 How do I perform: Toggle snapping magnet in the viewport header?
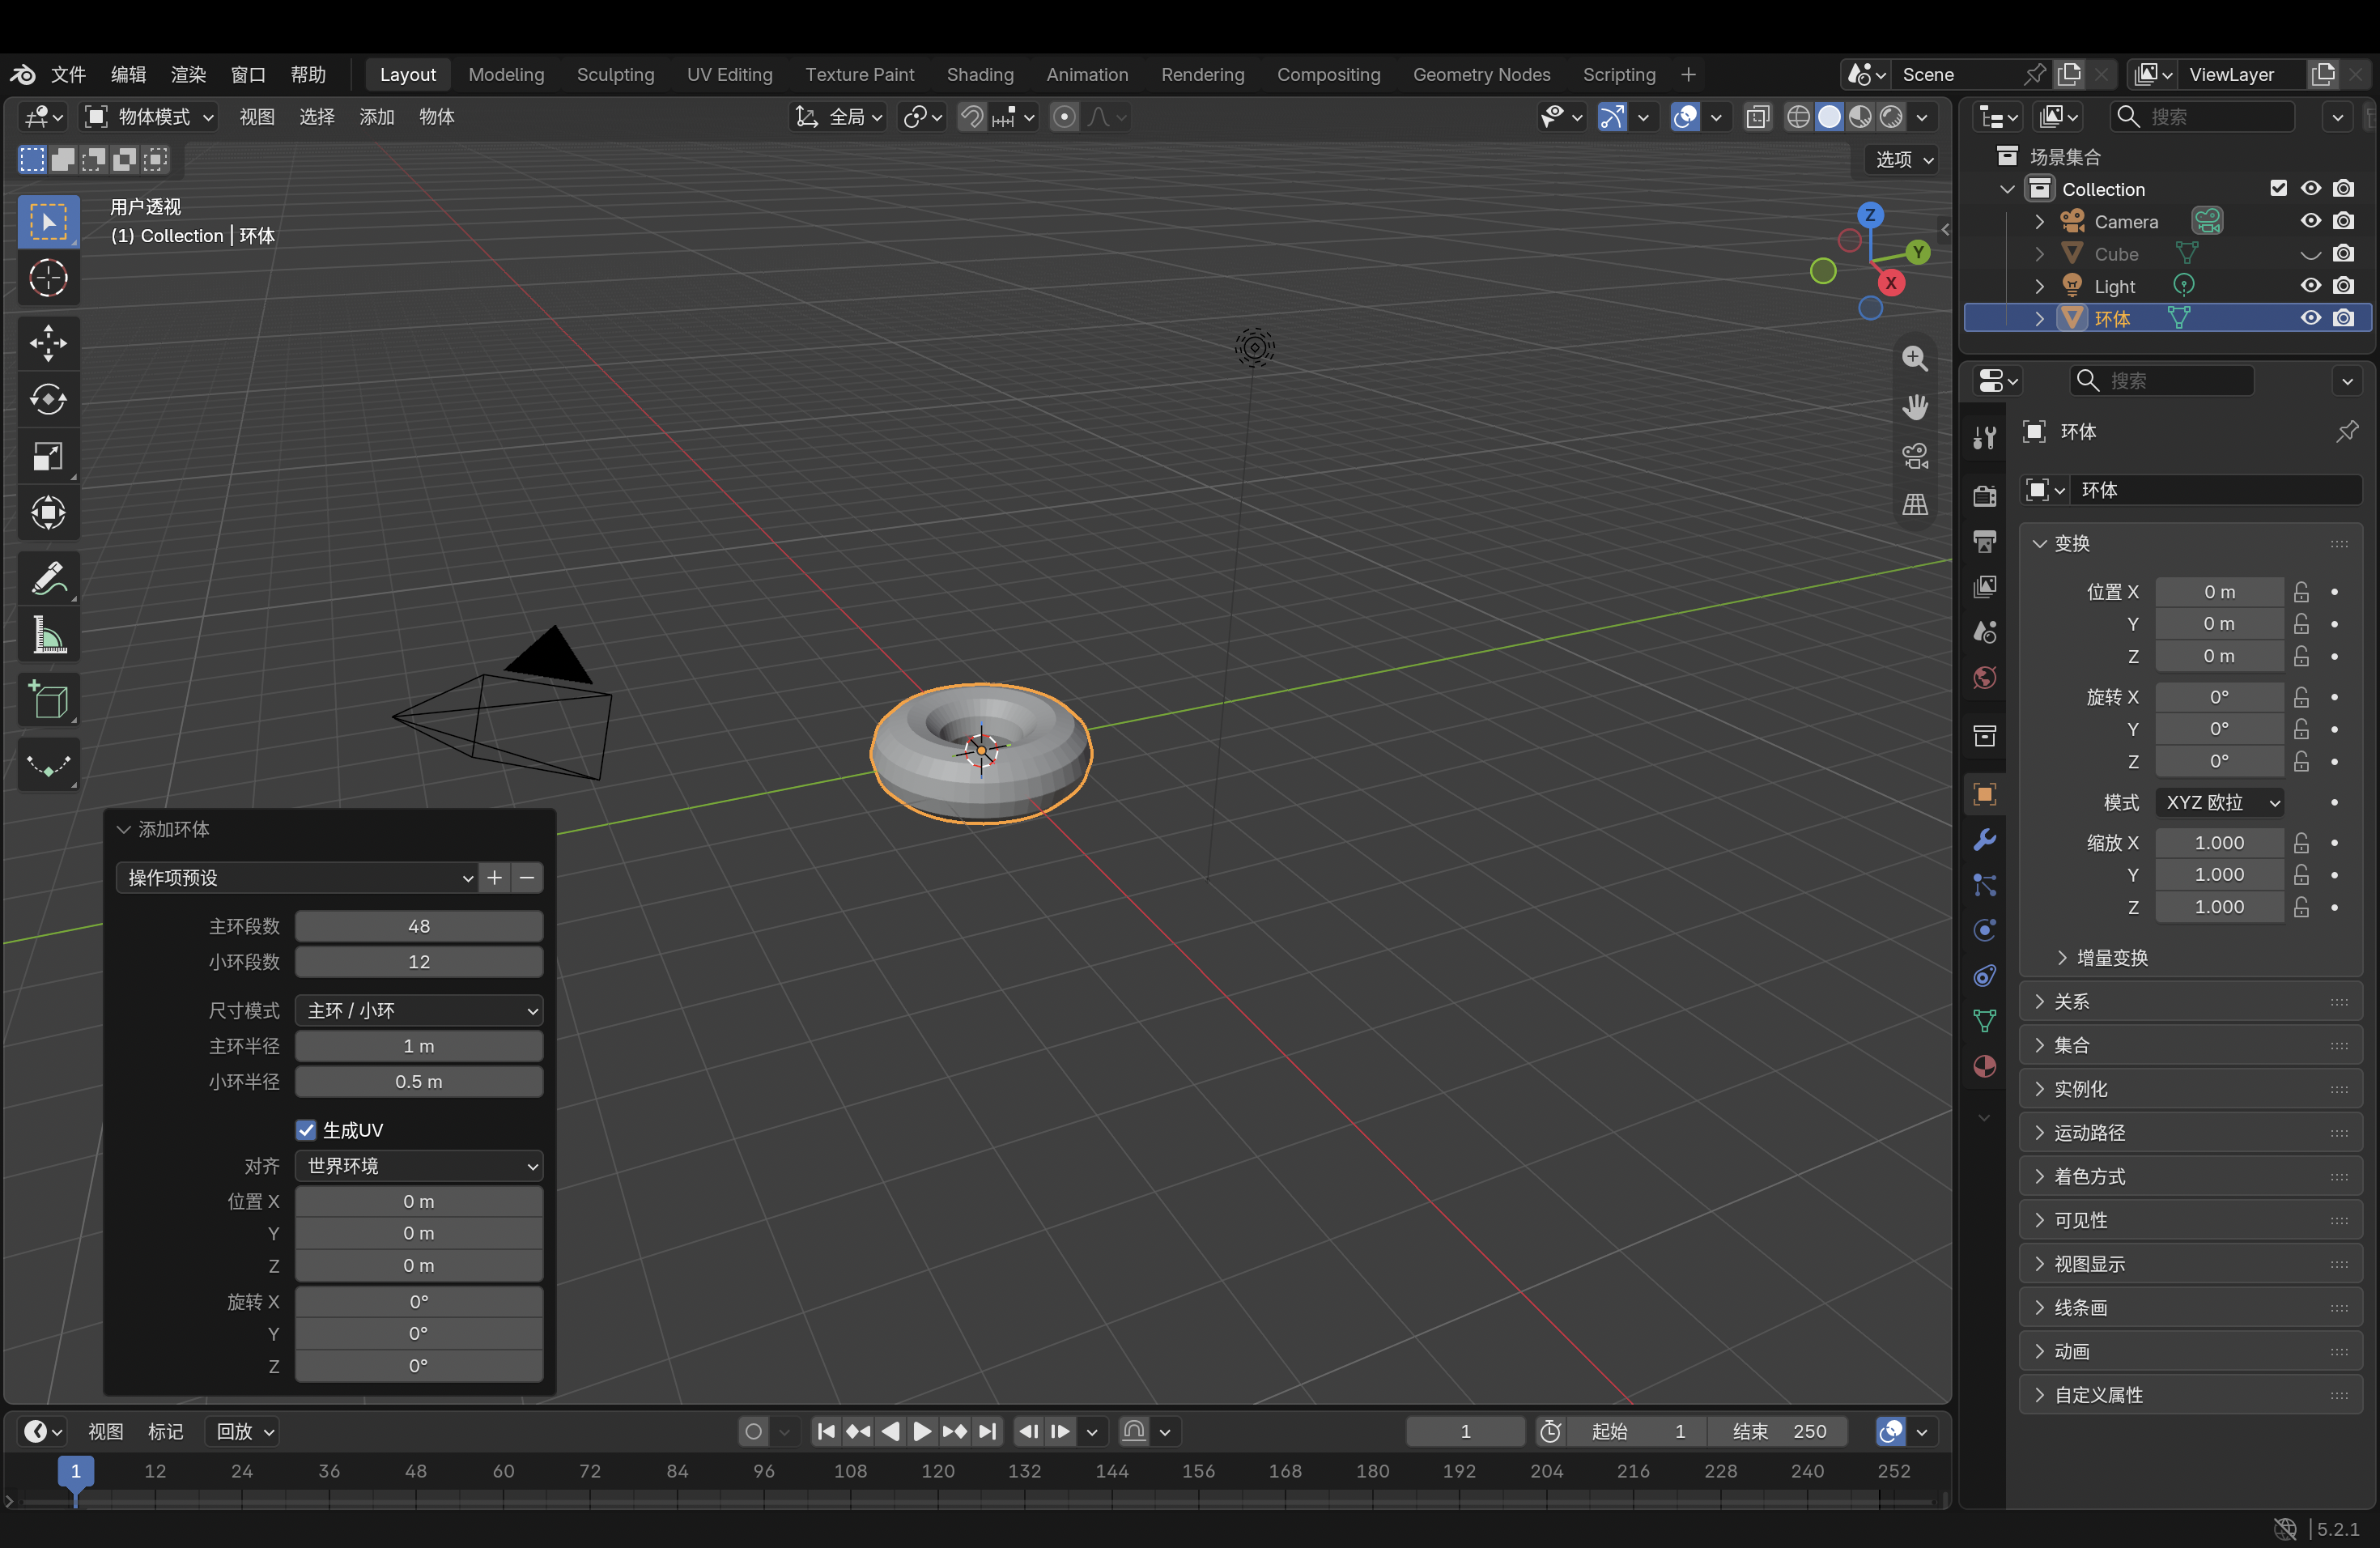pyautogui.click(x=971, y=117)
